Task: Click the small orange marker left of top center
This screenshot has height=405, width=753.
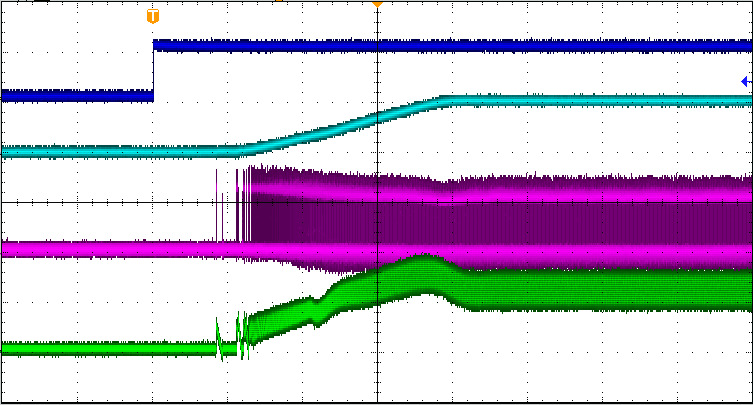Action: (x=279, y=2)
